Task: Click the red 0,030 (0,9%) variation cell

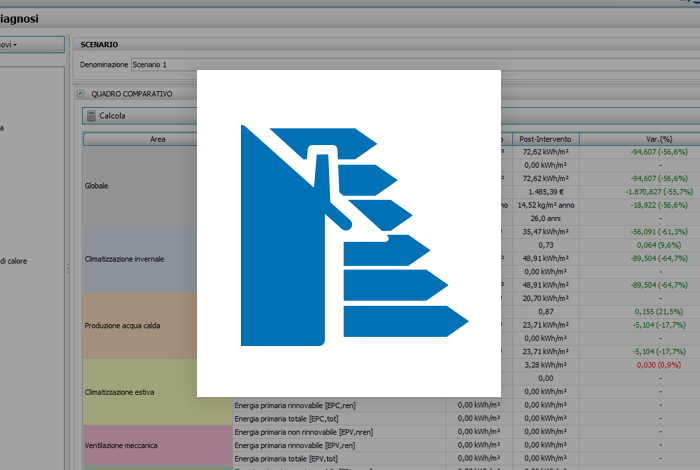Action: pyautogui.click(x=638, y=366)
